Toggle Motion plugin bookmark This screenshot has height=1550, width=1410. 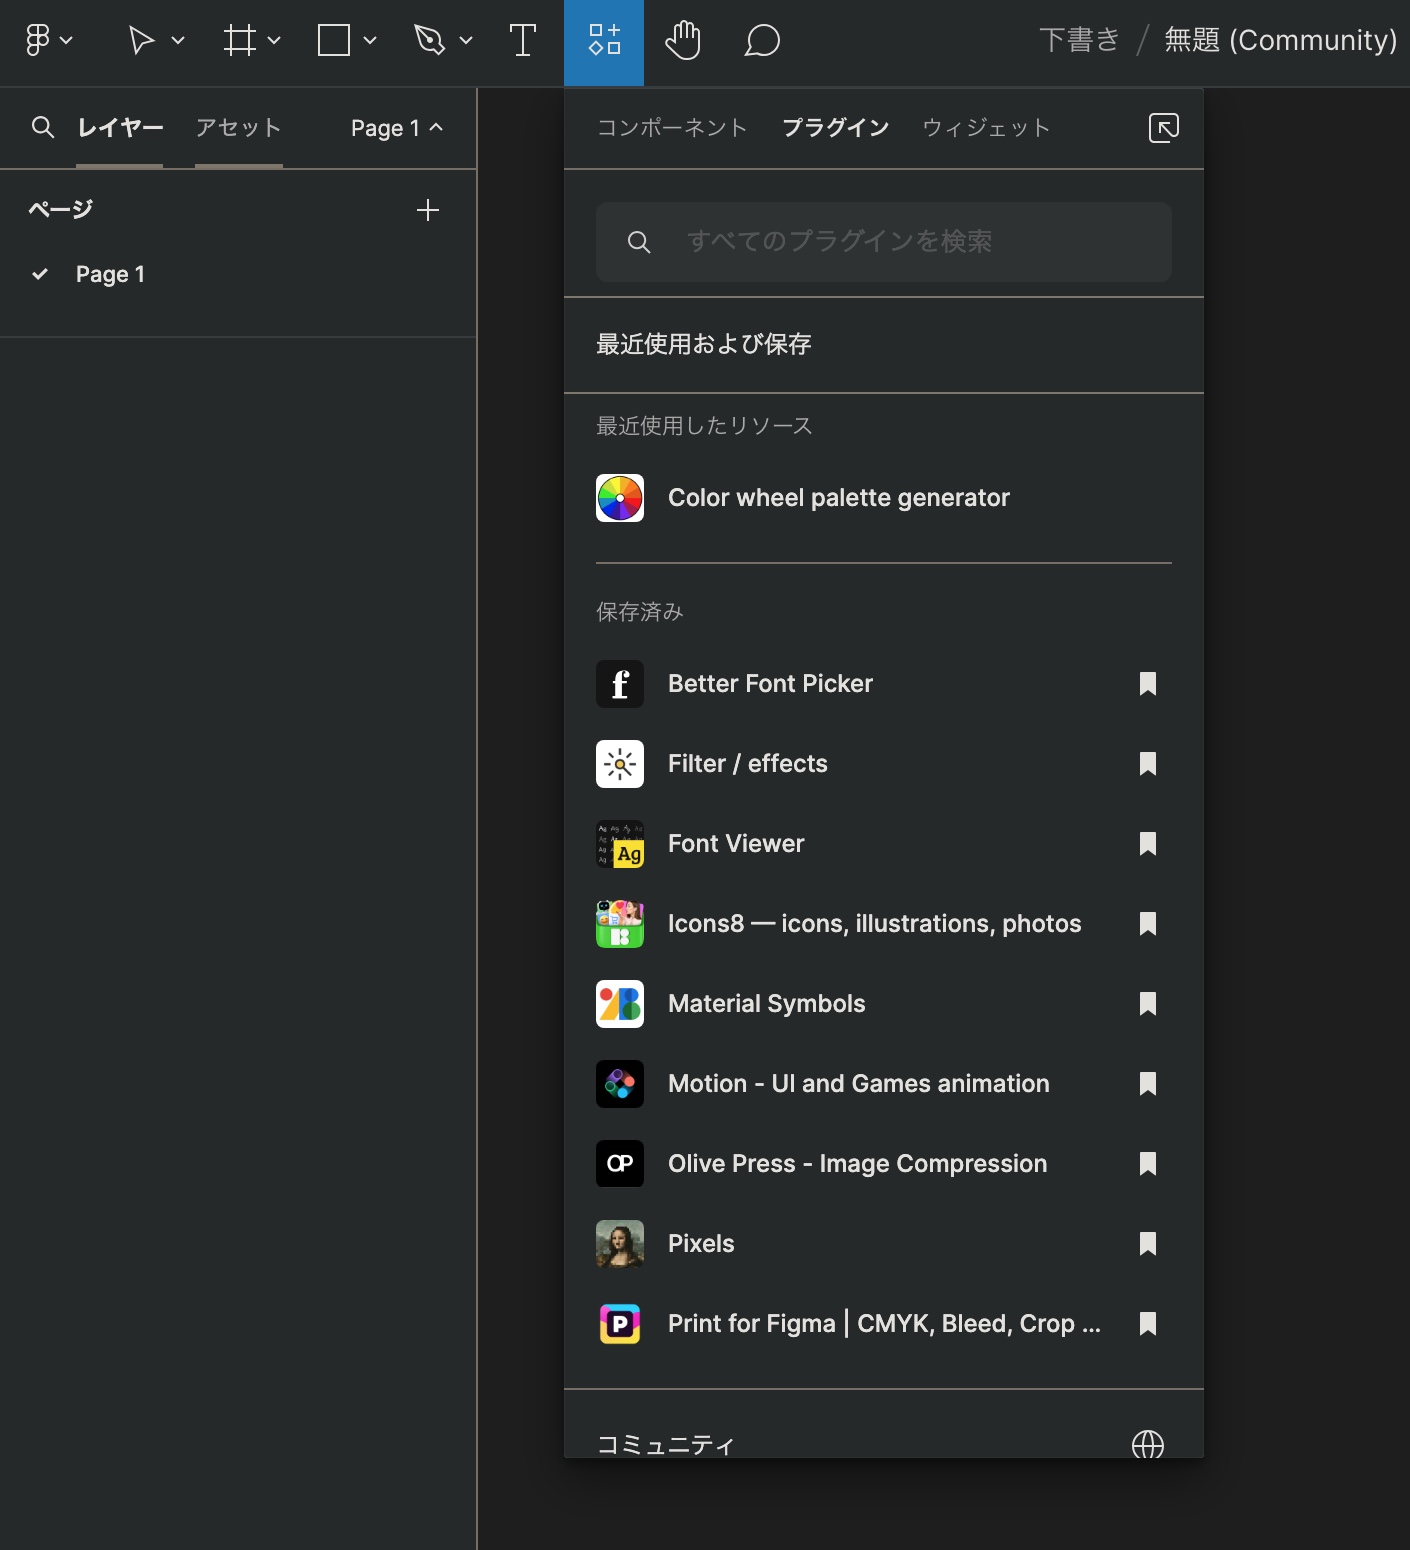(1148, 1084)
